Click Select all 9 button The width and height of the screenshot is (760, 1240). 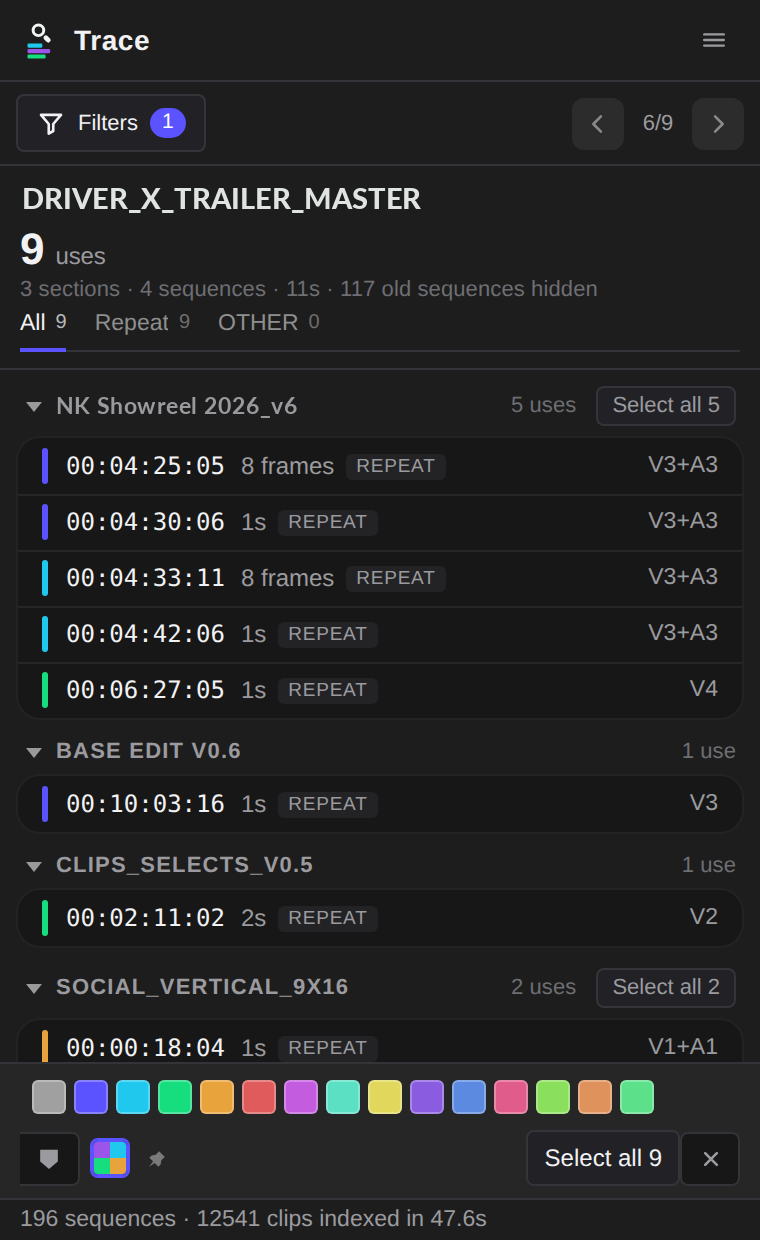(x=603, y=1158)
